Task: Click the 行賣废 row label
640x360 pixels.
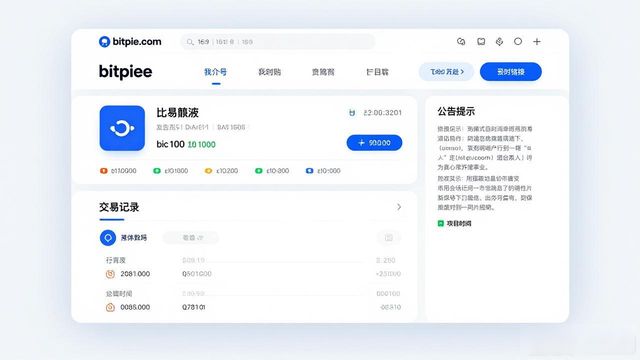Action: 116,260
